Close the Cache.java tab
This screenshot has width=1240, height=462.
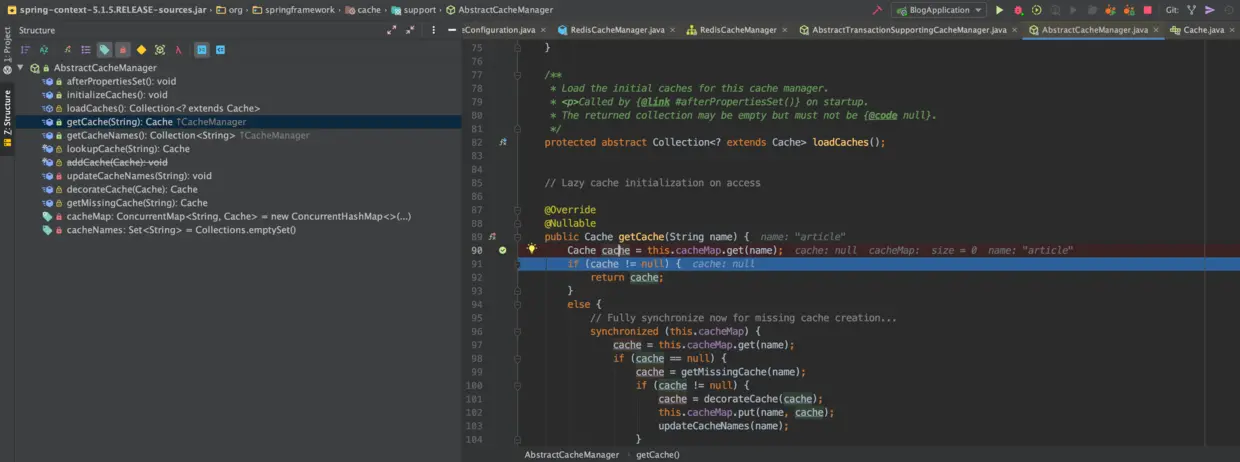pos(1233,30)
